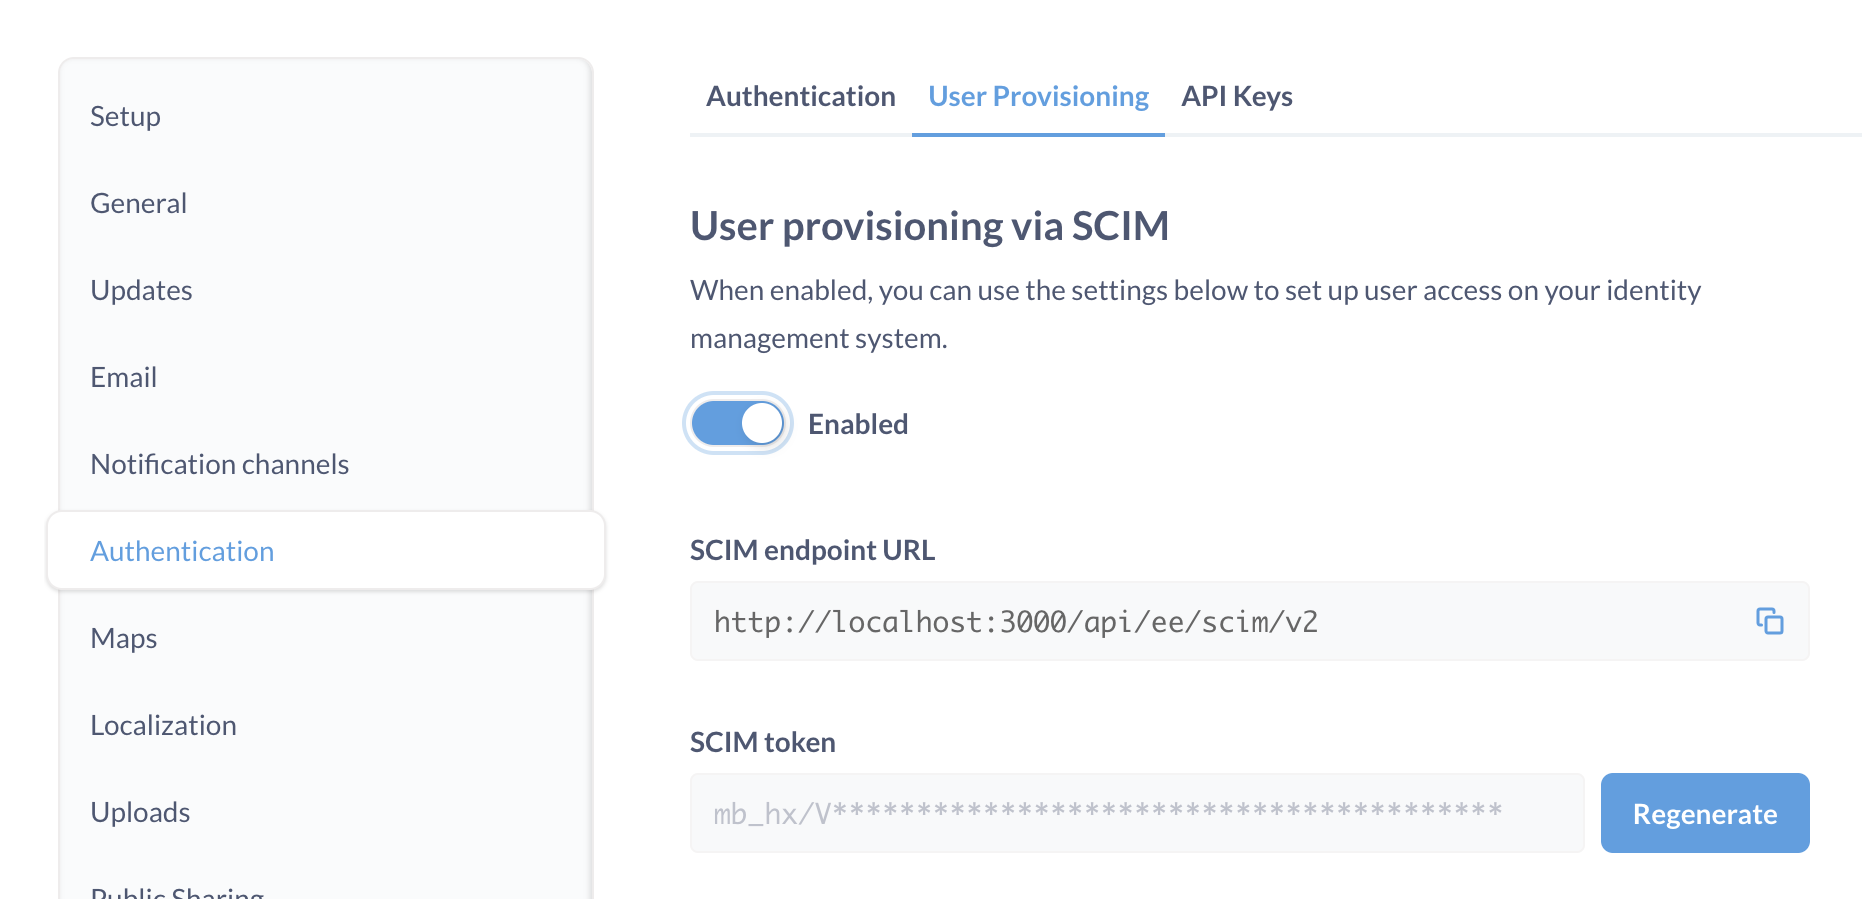Image resolution: width=1862 pixels, height=899 pixels.
Task: Click the SCIM token field label
Action: coord(762,742)
